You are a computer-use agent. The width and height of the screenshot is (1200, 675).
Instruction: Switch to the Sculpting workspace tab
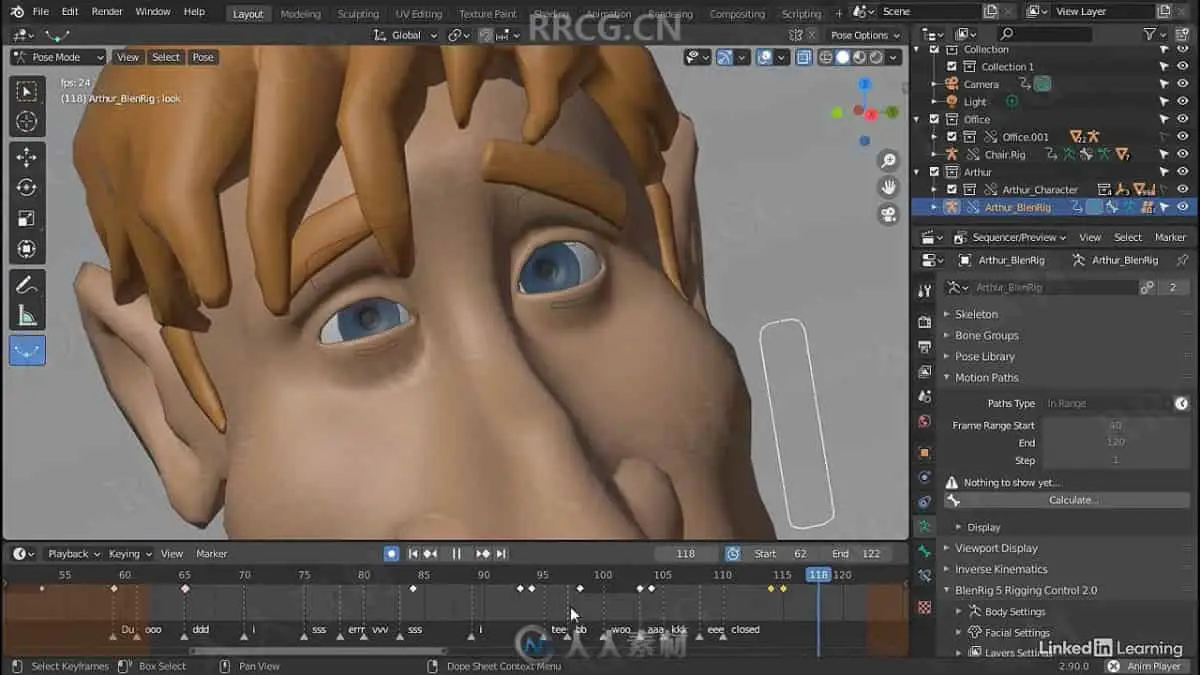[358, 14]
